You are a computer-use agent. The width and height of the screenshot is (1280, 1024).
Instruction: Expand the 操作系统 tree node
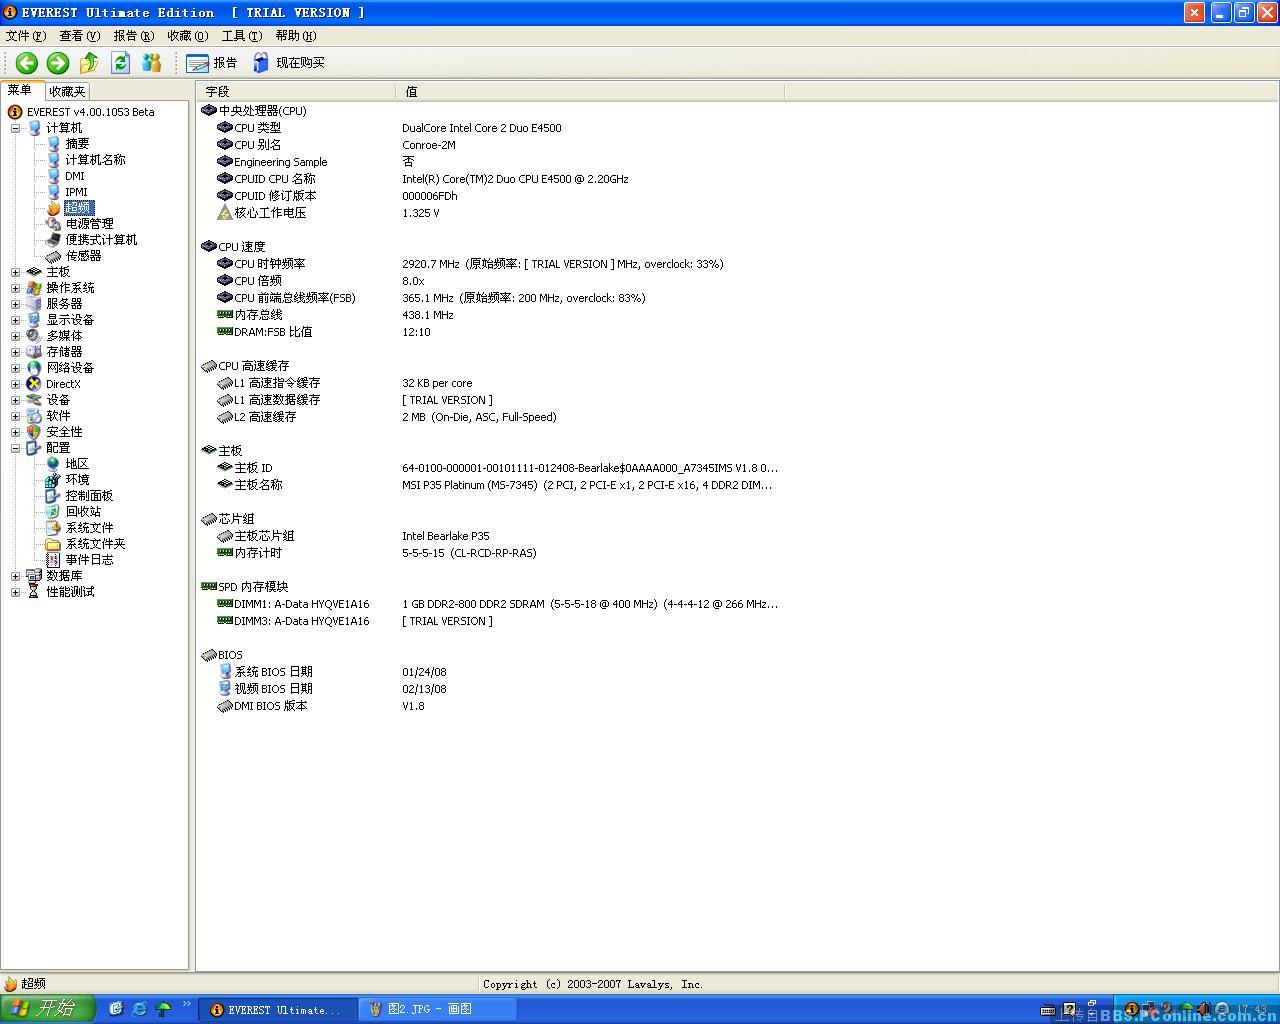tap(15, 288)
